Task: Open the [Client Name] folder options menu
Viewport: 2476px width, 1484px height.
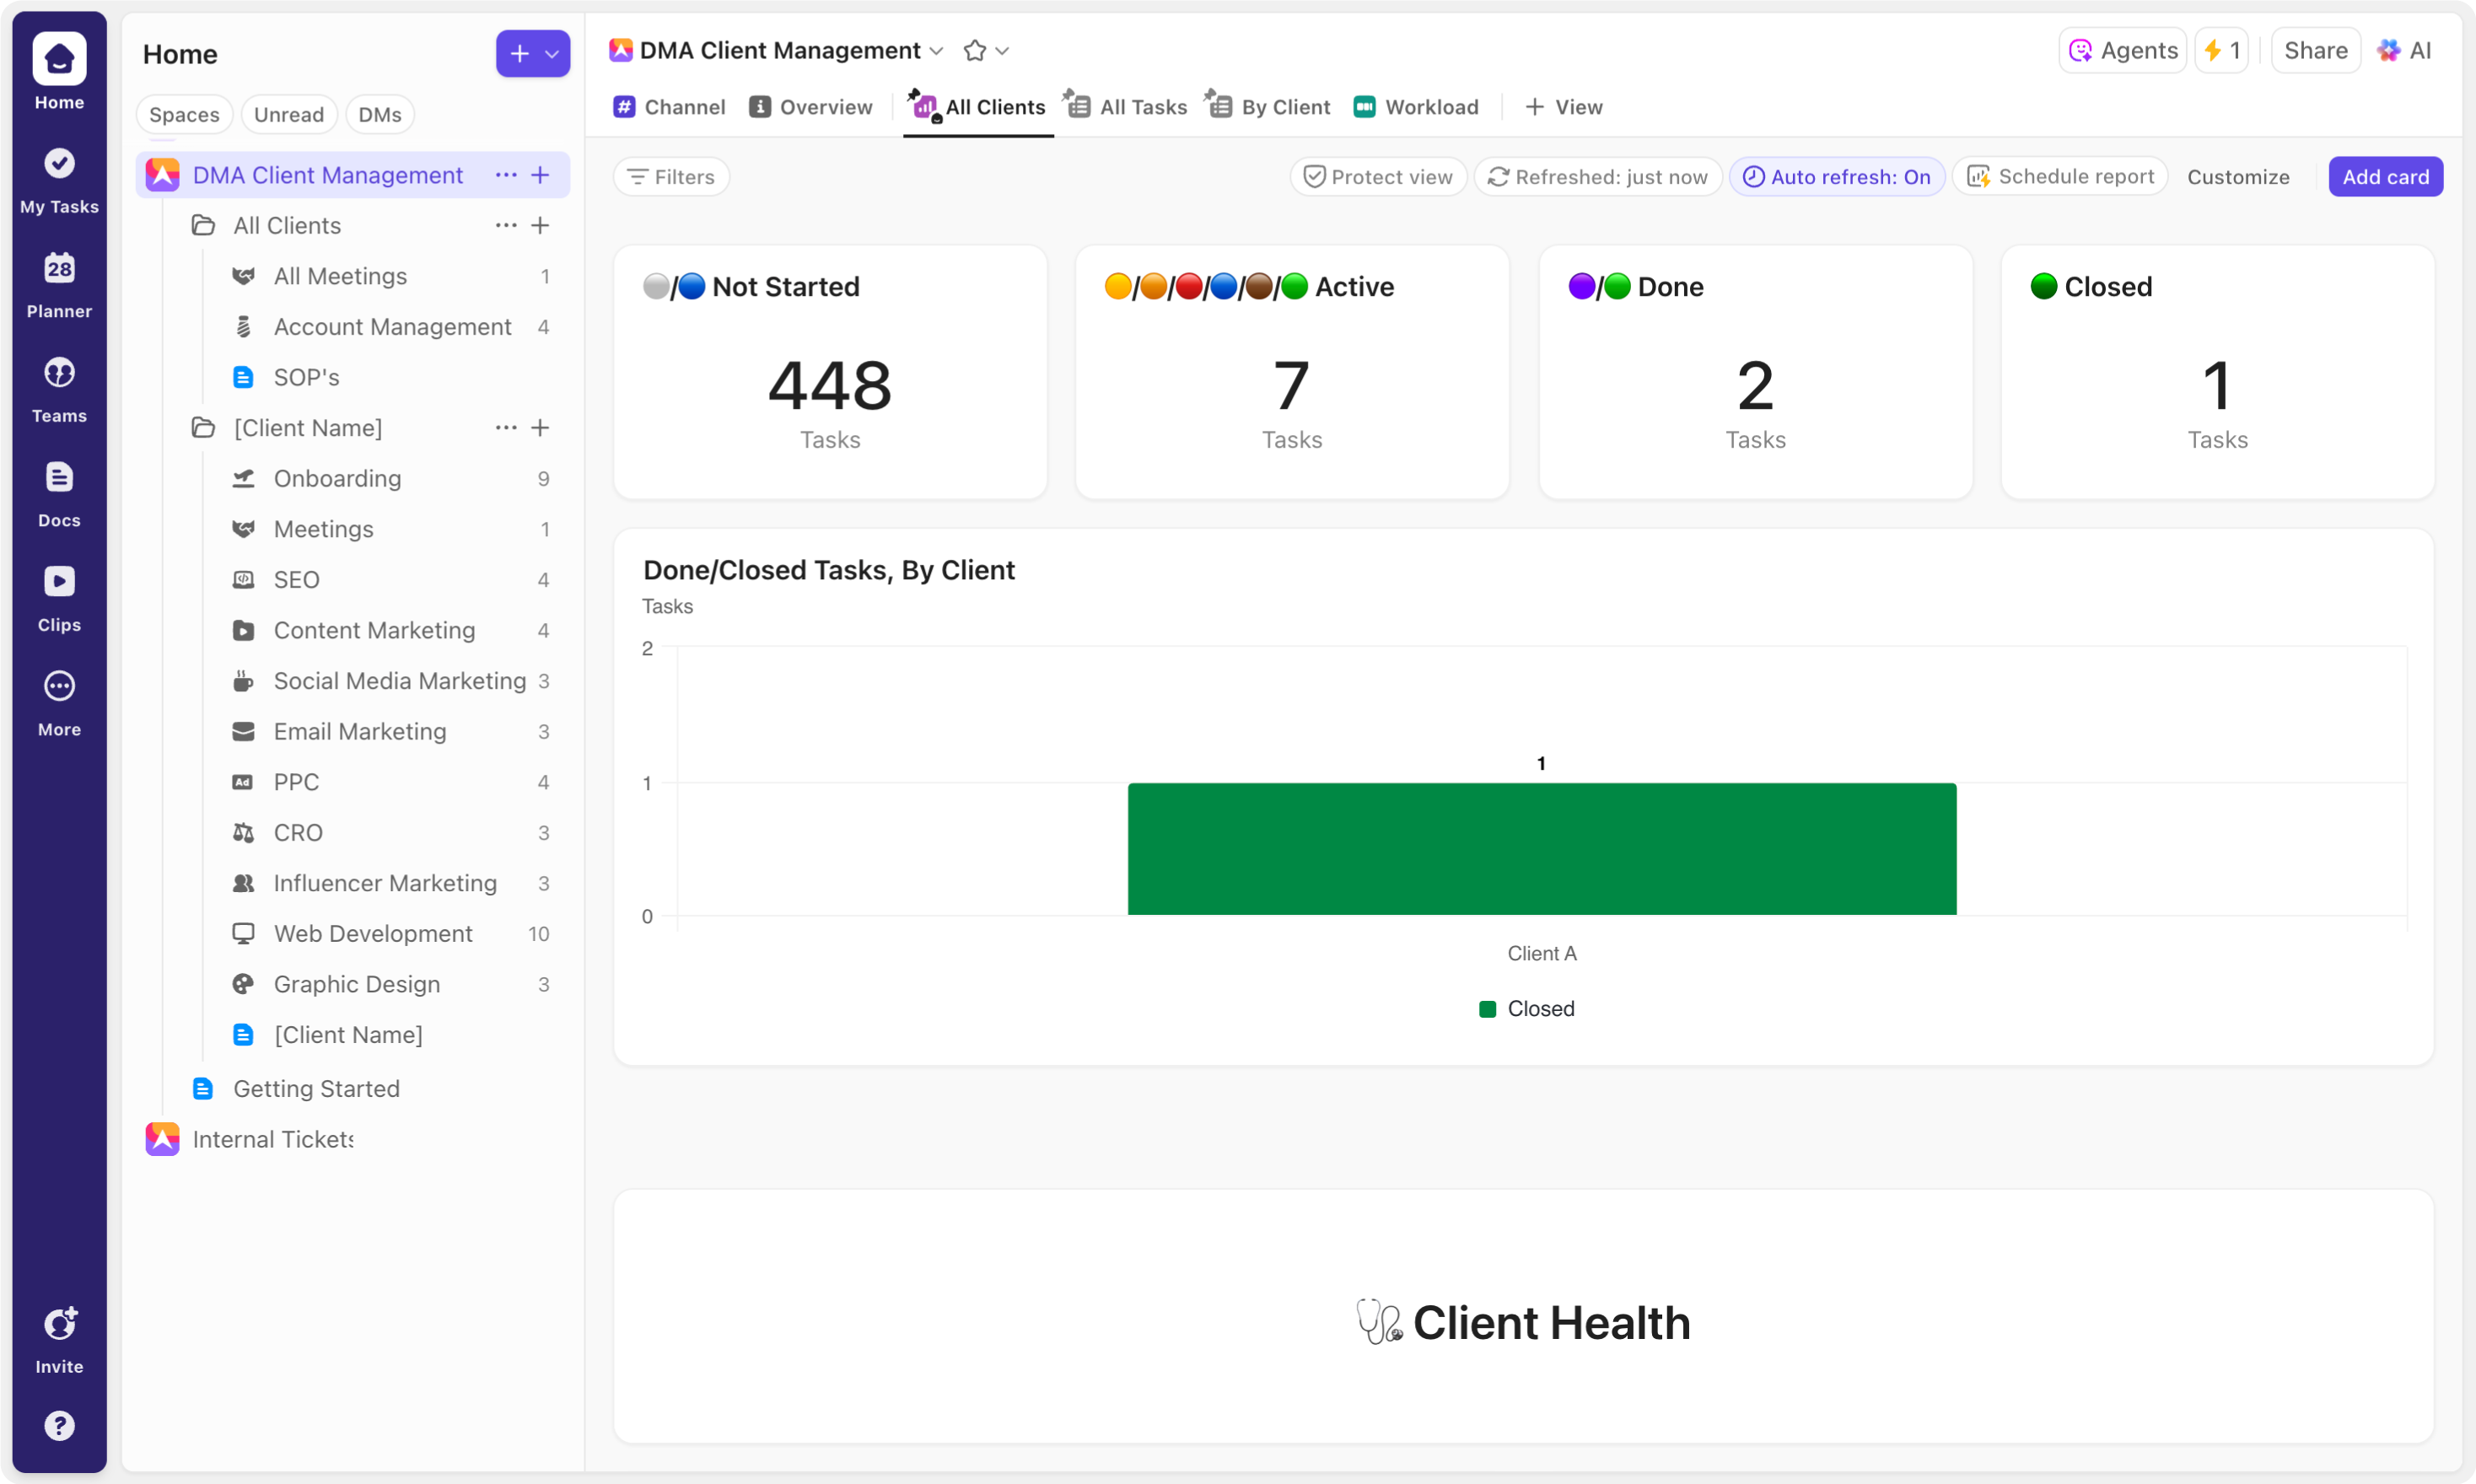Action: [505, 427]
